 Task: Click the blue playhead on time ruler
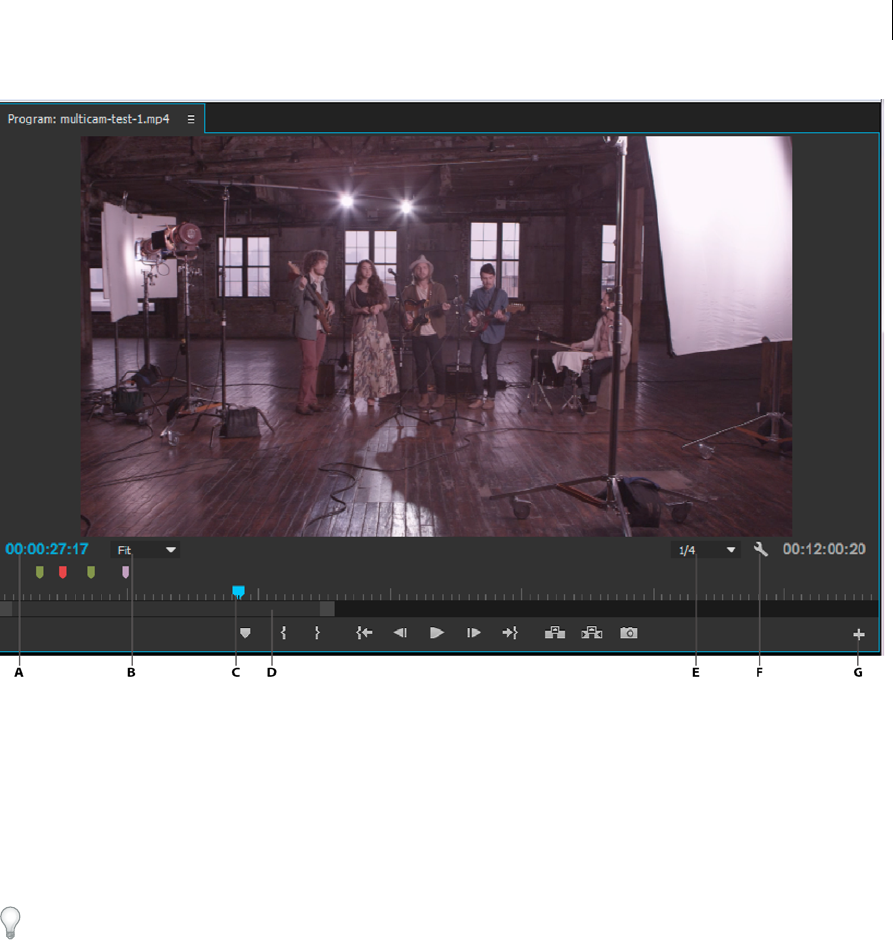pos(239,592)
